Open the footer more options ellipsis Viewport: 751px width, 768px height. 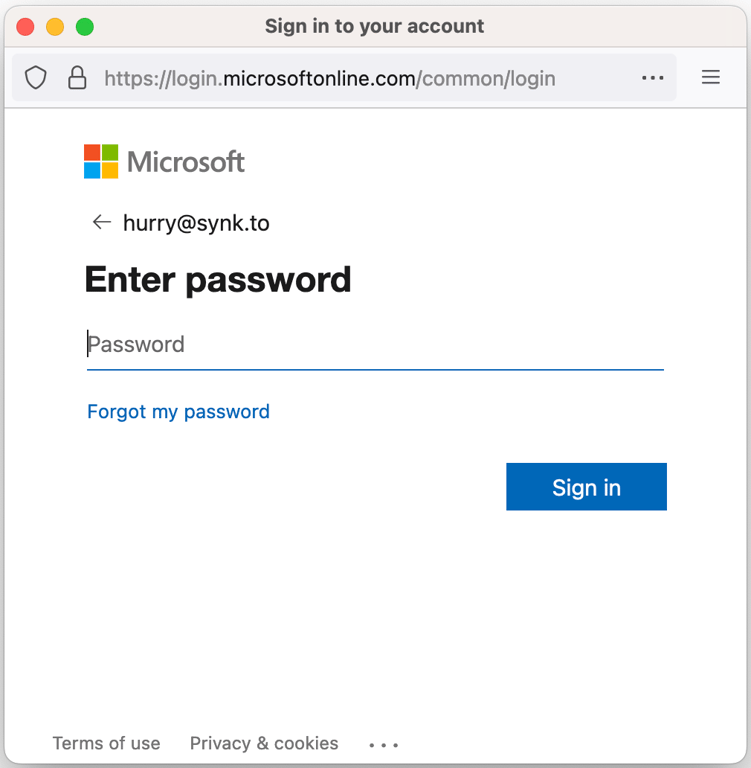pos(384,745)
